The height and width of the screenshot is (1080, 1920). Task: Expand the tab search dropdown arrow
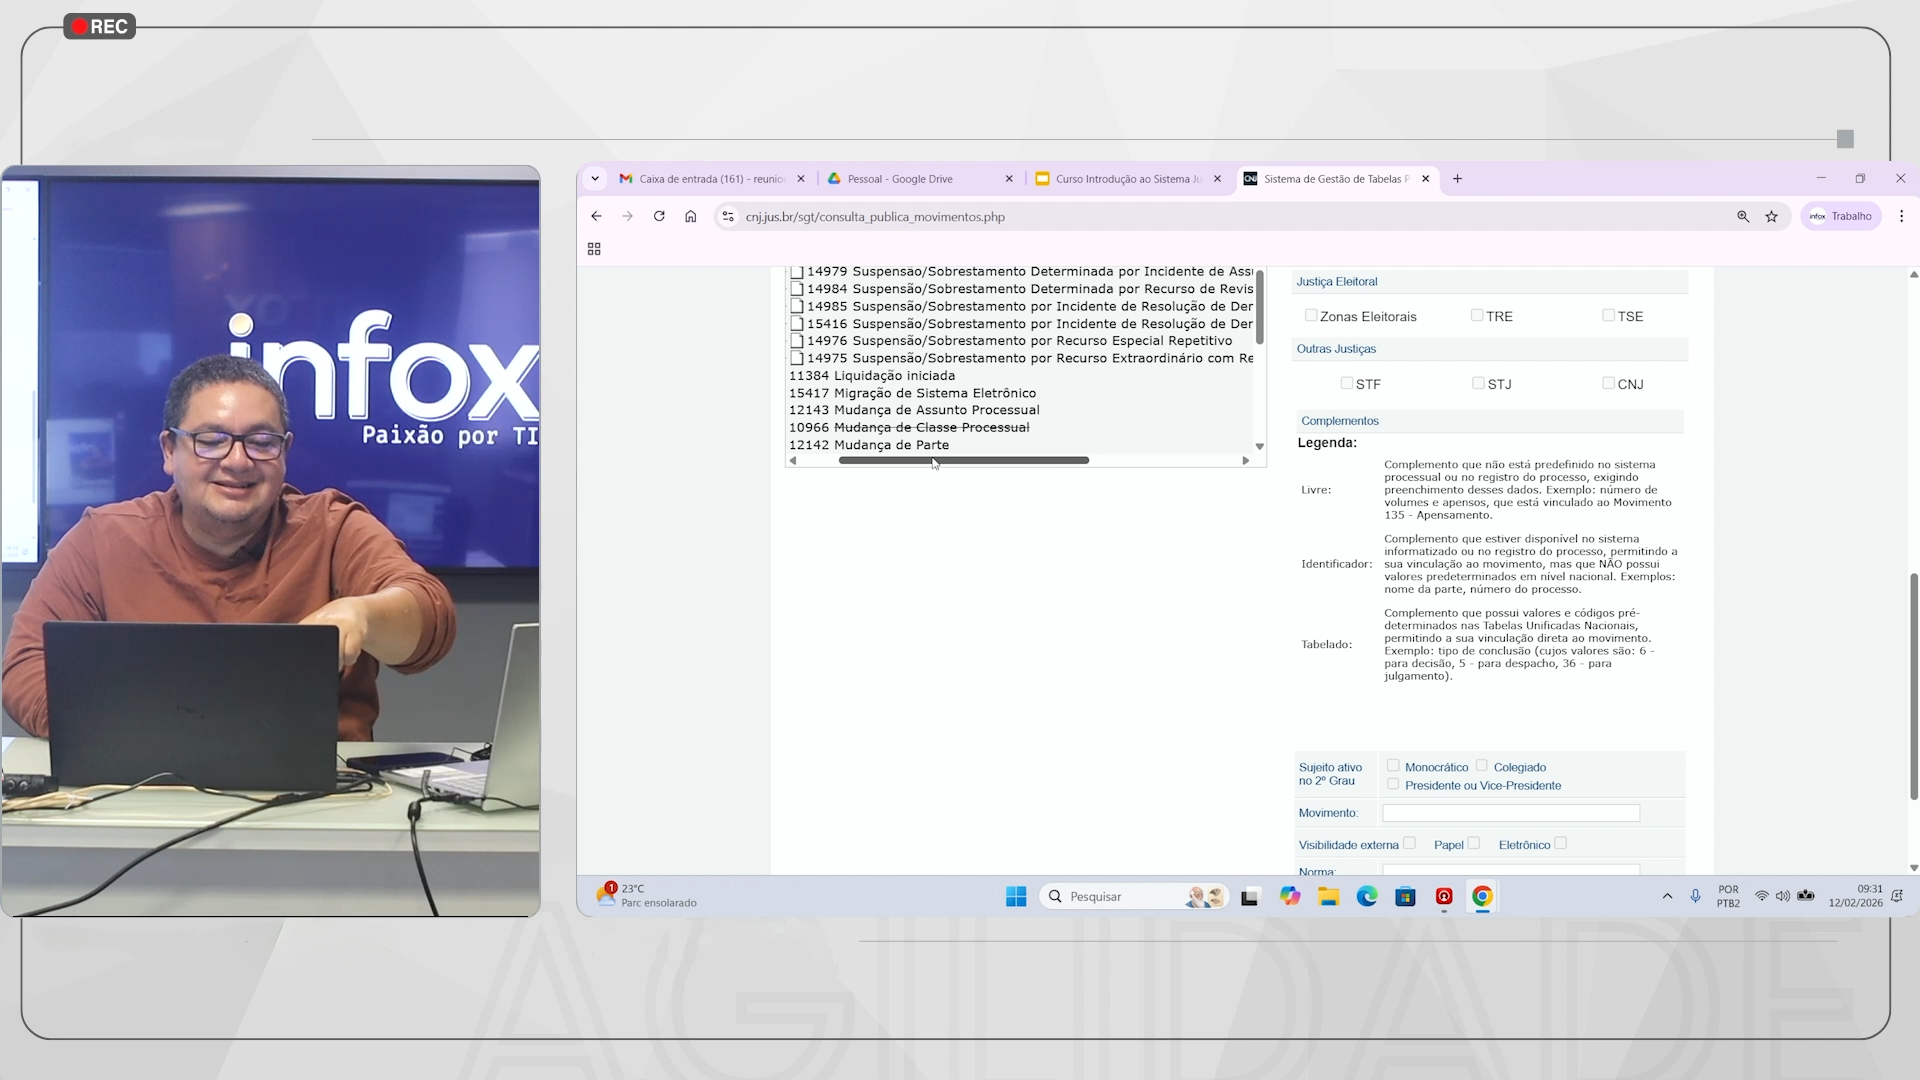595,179
